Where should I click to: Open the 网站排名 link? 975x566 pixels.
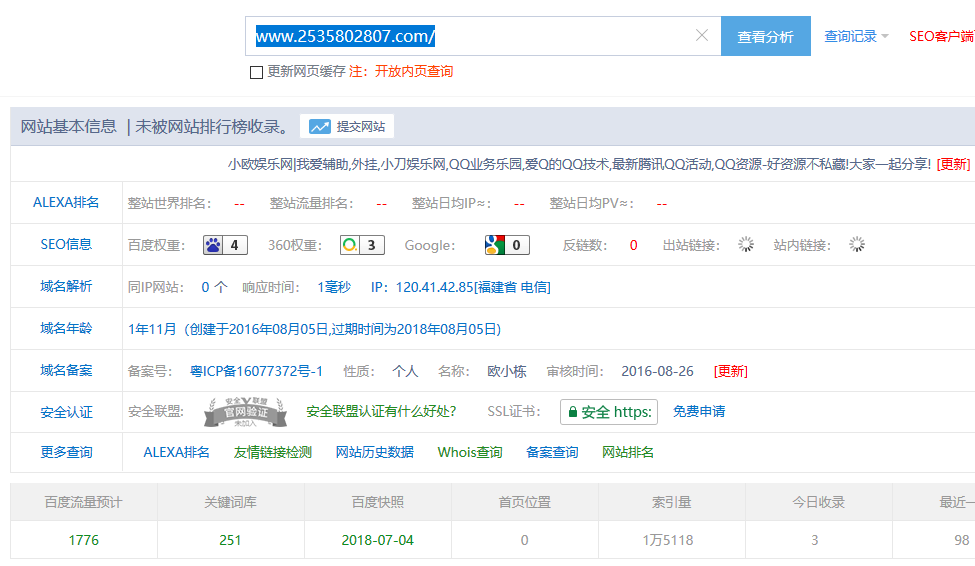(627, 452)
